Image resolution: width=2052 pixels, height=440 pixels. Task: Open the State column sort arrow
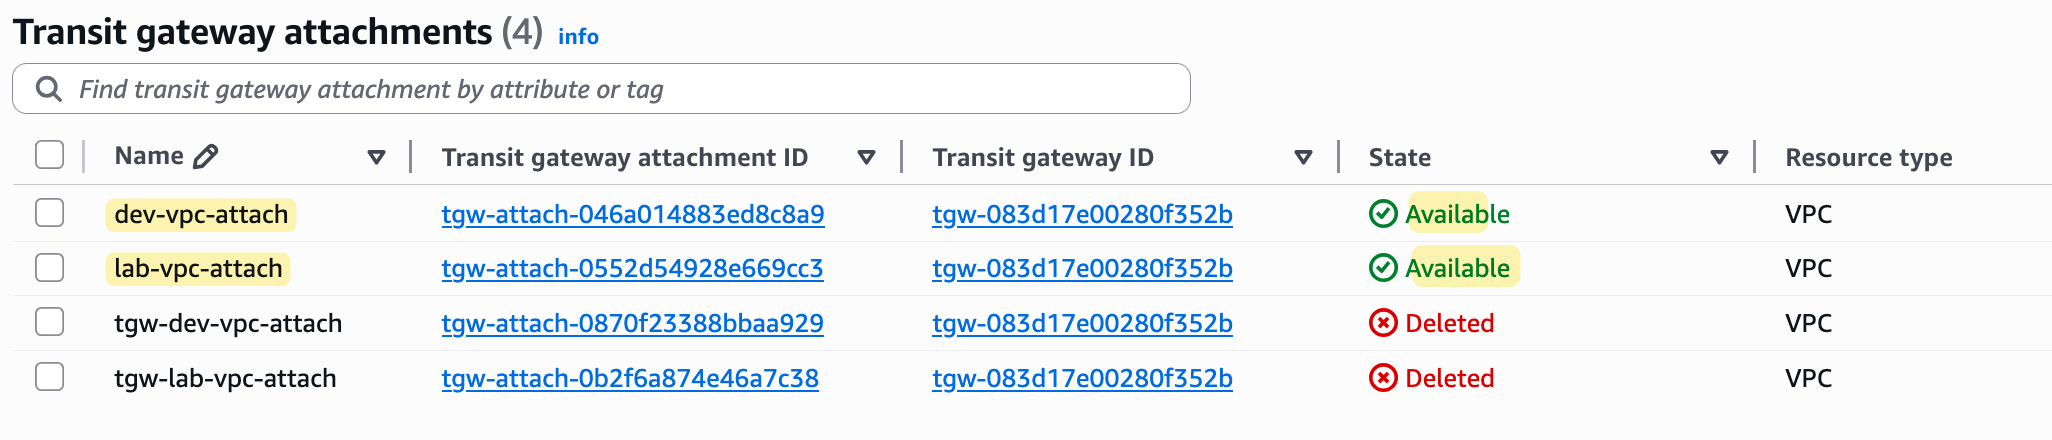coord(1719,157)
